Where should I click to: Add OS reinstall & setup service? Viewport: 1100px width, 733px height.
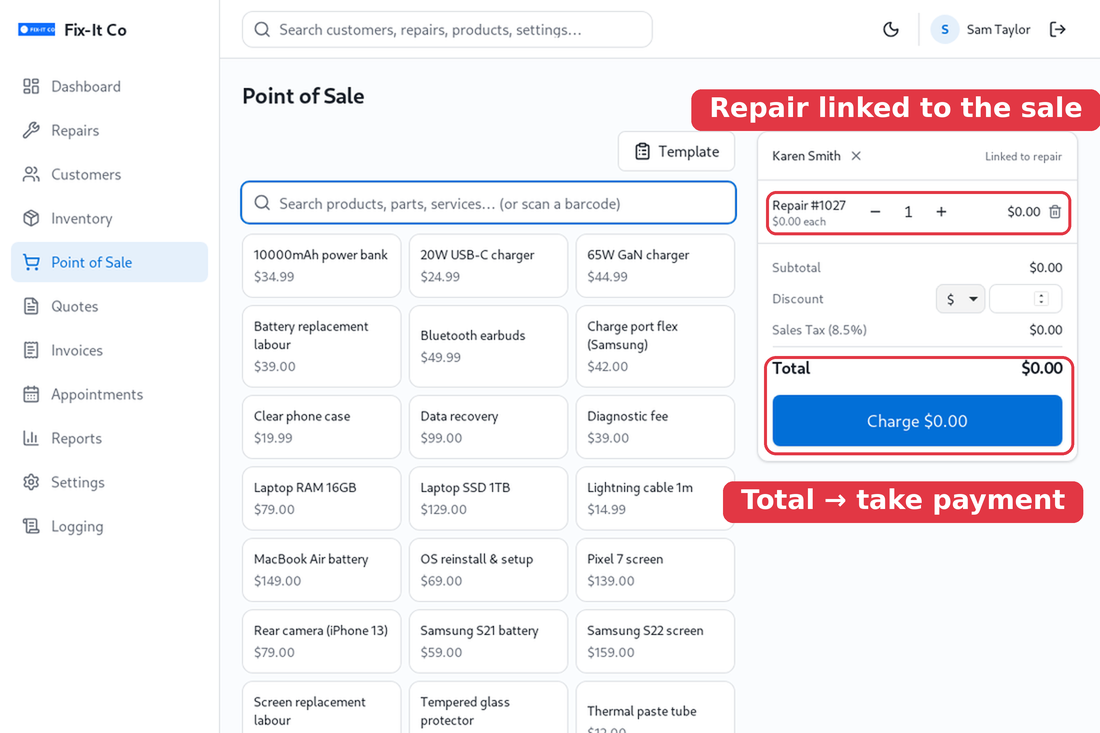(488, 570)
